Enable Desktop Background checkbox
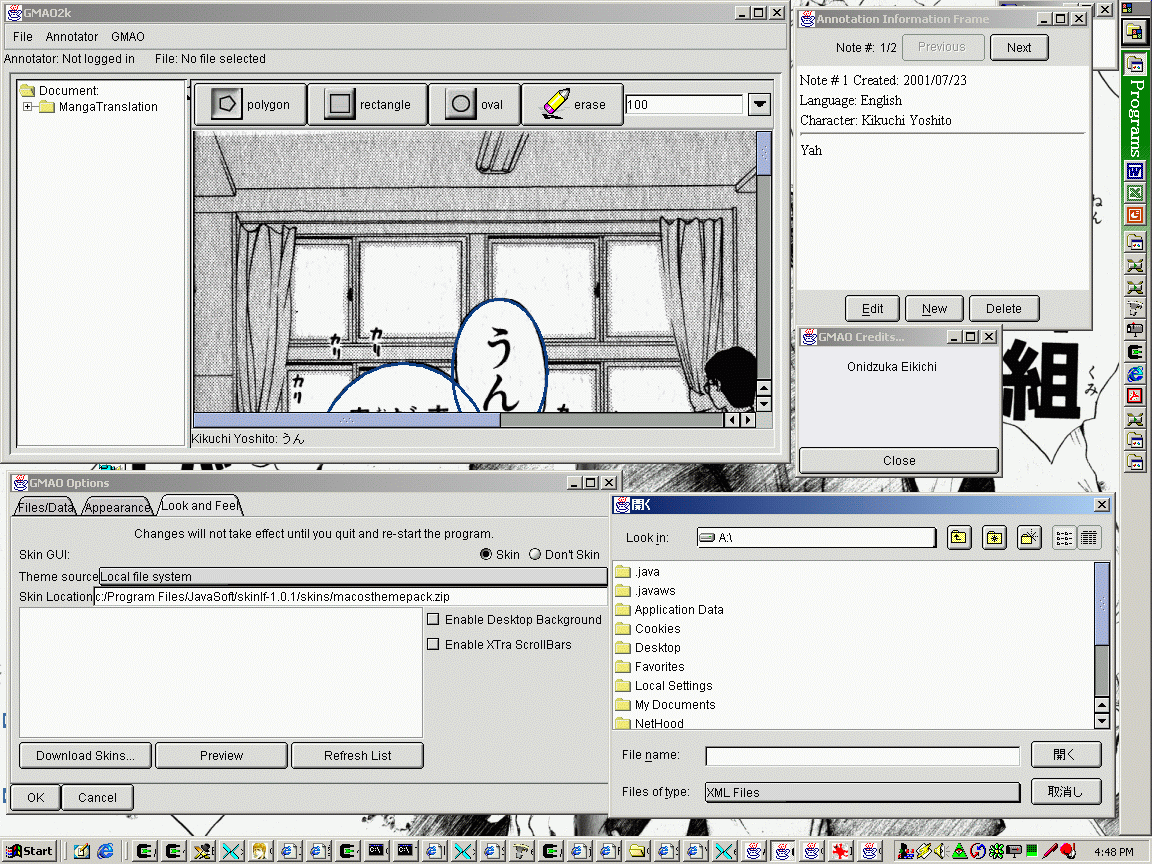Screen dimensions: 1152x864 [433, 619]
